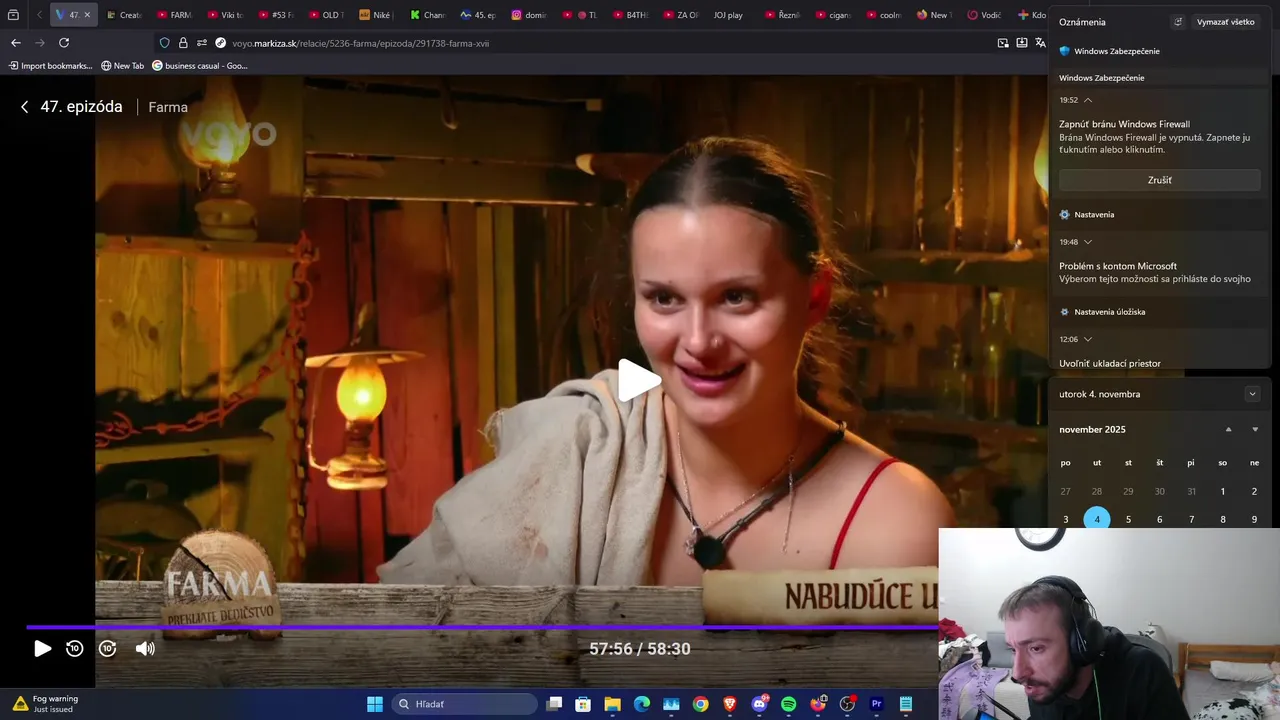Open the New Tab bookmark
This screenshot has height=720, width=1280.
coord(123,66)
